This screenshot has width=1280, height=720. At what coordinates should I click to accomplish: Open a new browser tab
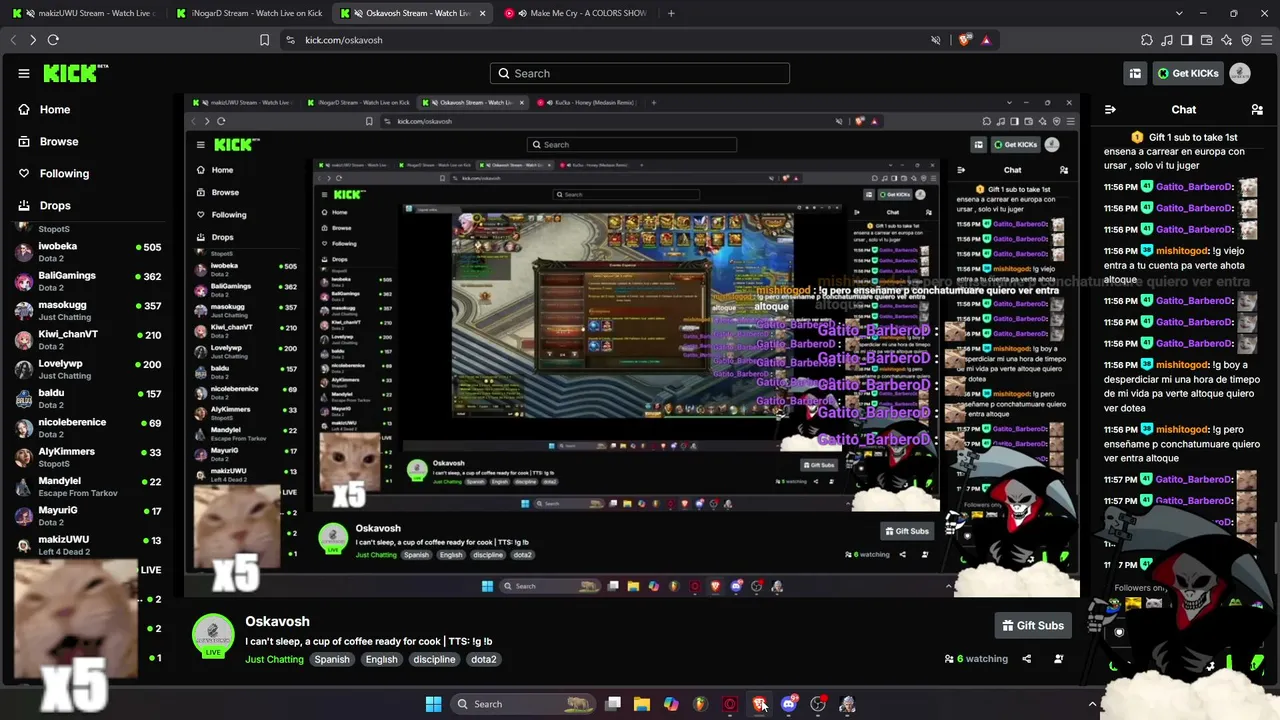point(671,13)
